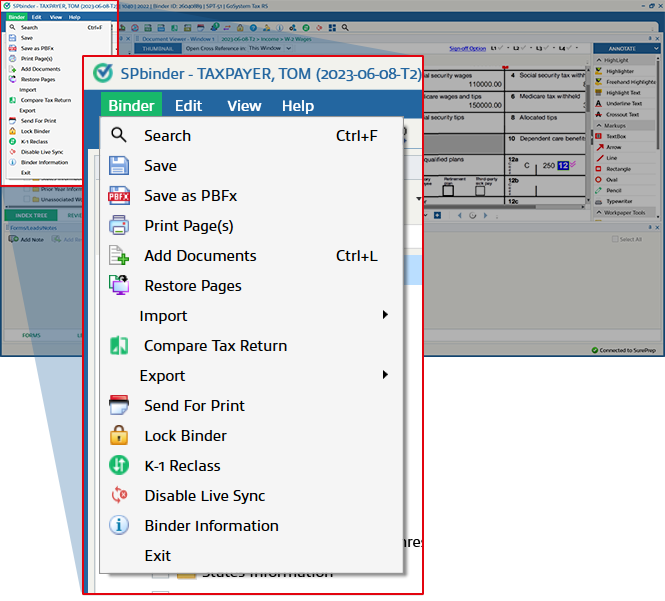Open the Help menu in the enlarged menu bar
This screenshot has width=665, height=601.
coord(298,105)
